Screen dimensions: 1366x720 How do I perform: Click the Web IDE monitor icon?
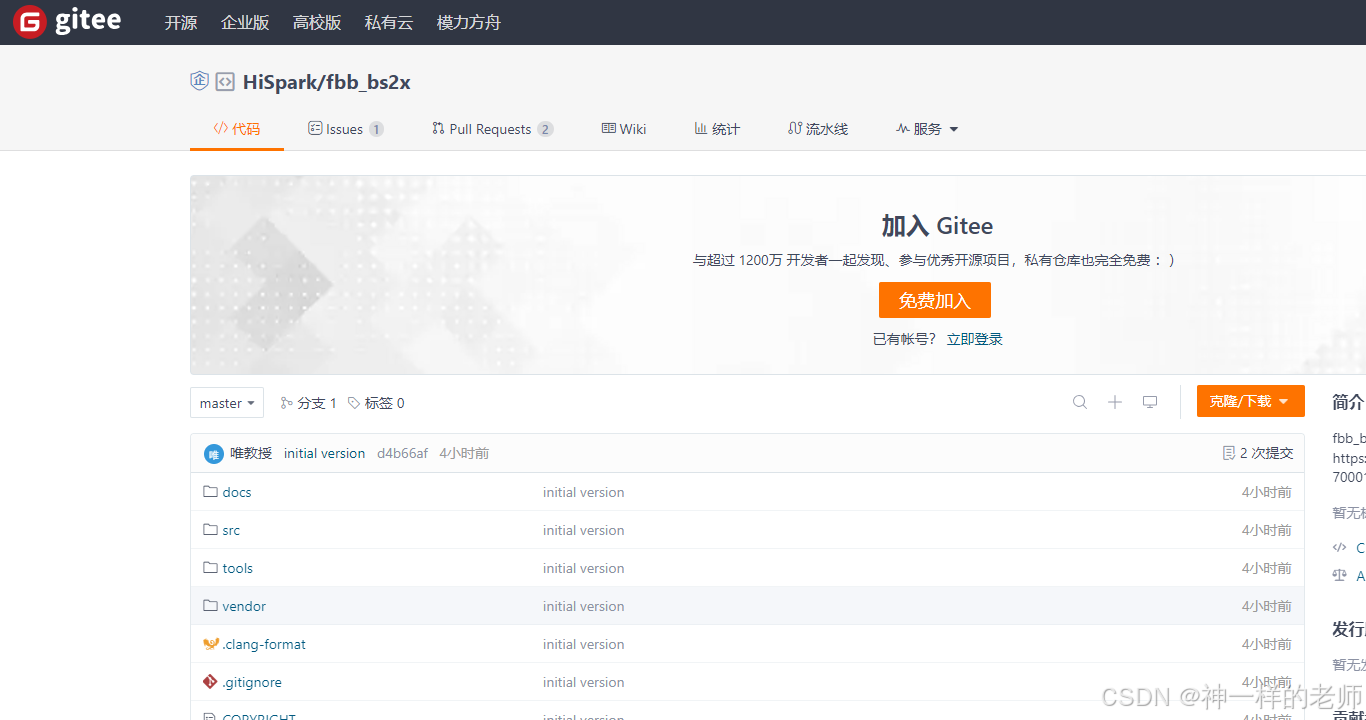[x=1150, y=402]
